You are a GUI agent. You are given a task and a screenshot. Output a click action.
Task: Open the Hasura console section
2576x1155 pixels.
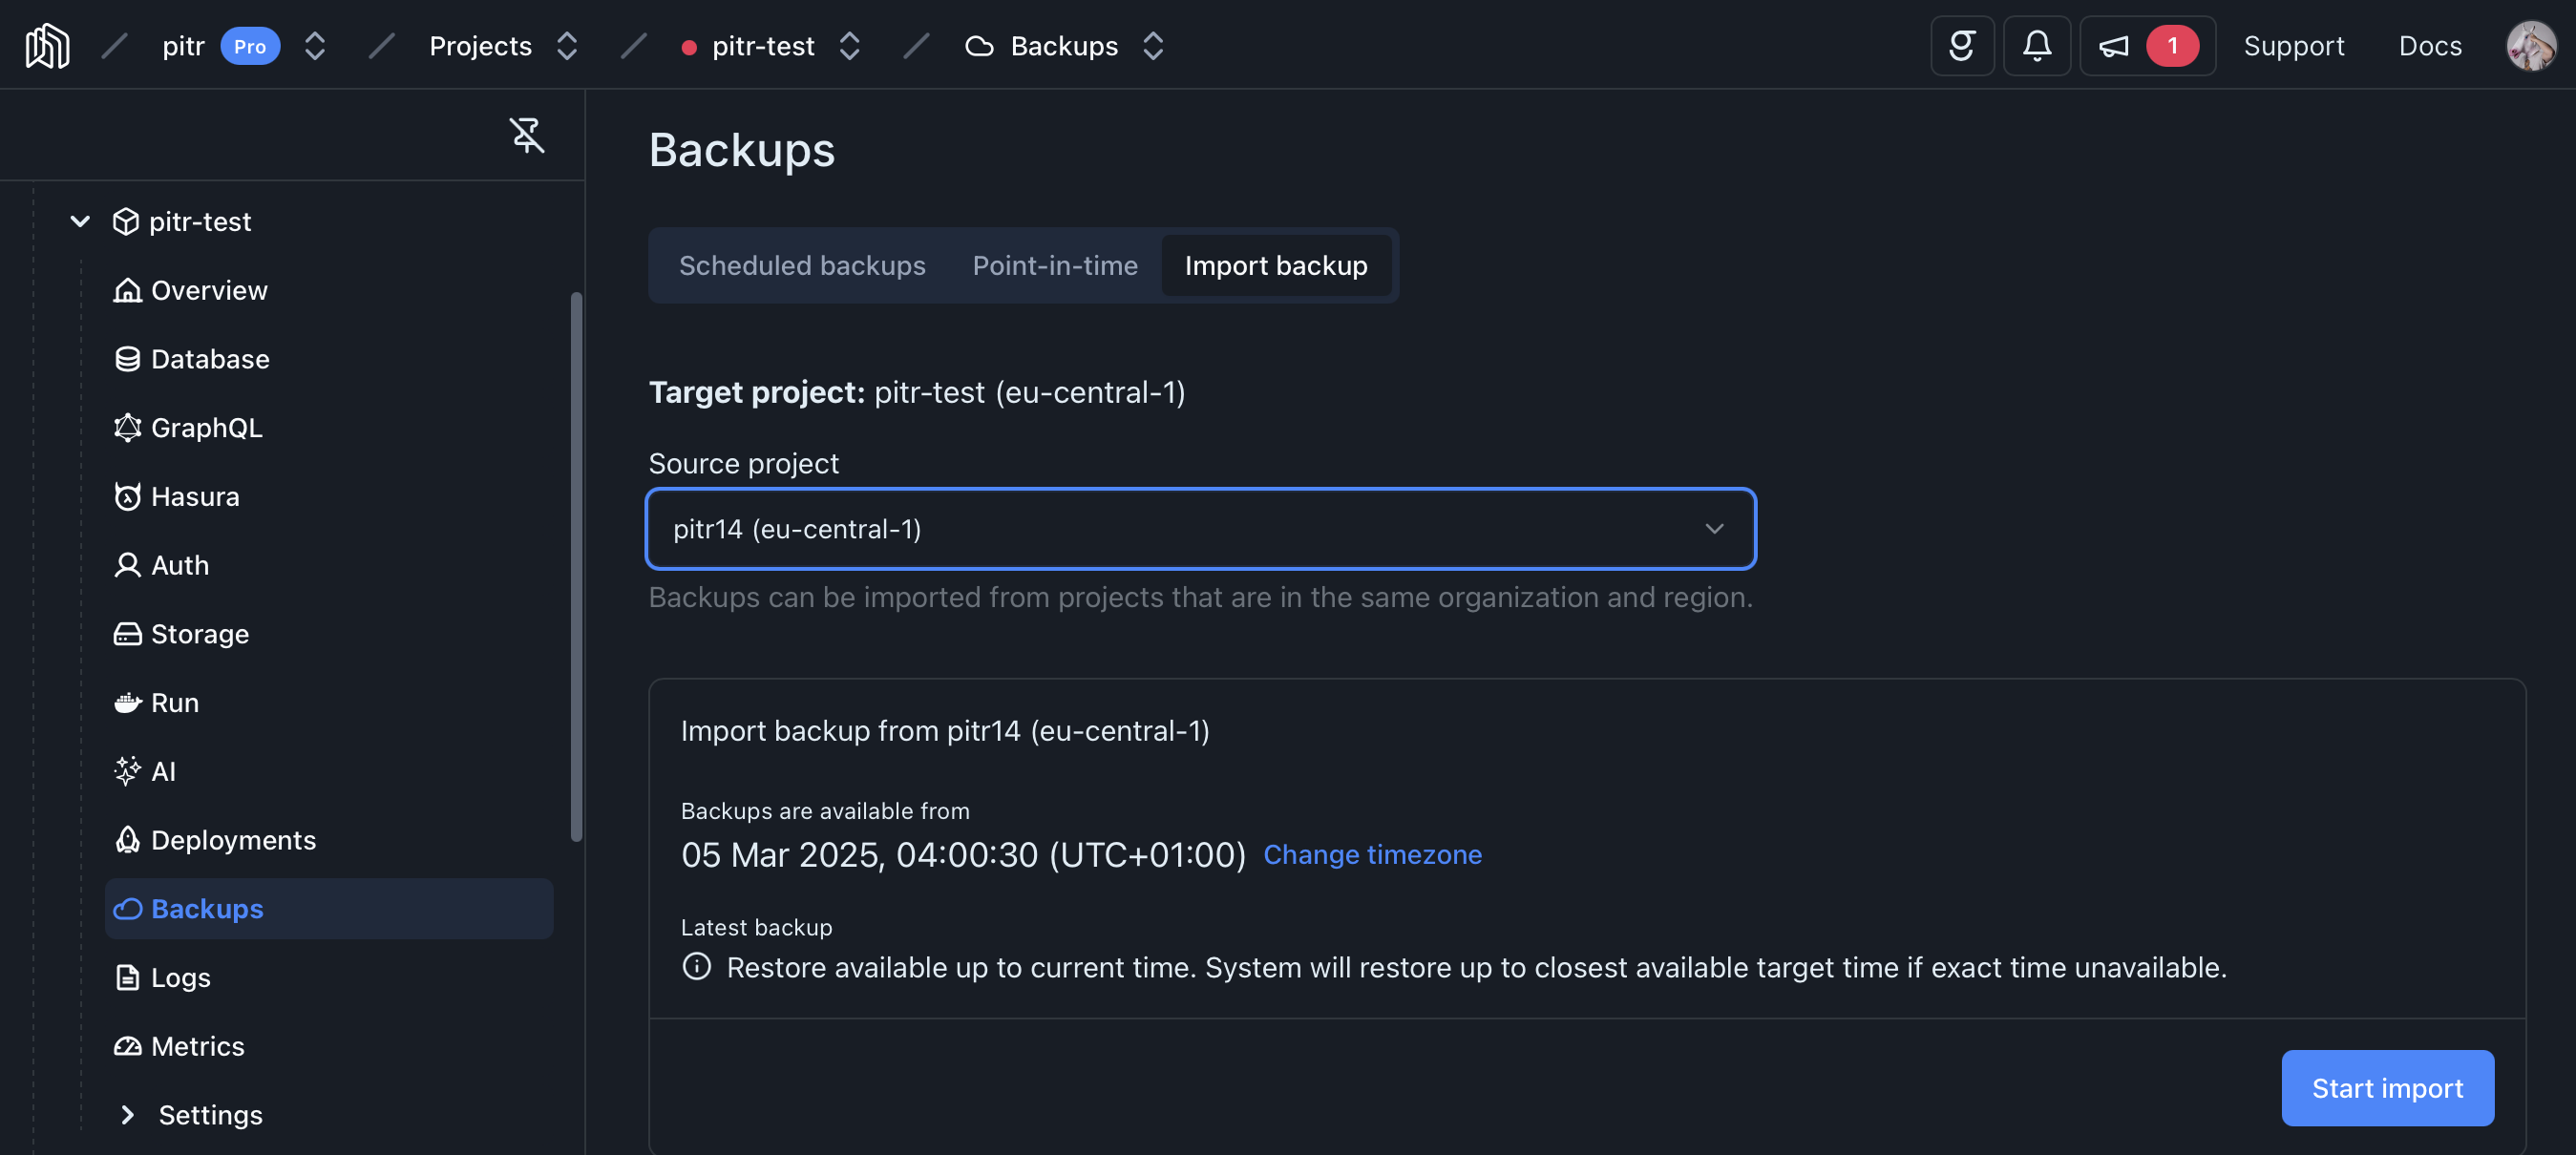[x=194, y=496]
